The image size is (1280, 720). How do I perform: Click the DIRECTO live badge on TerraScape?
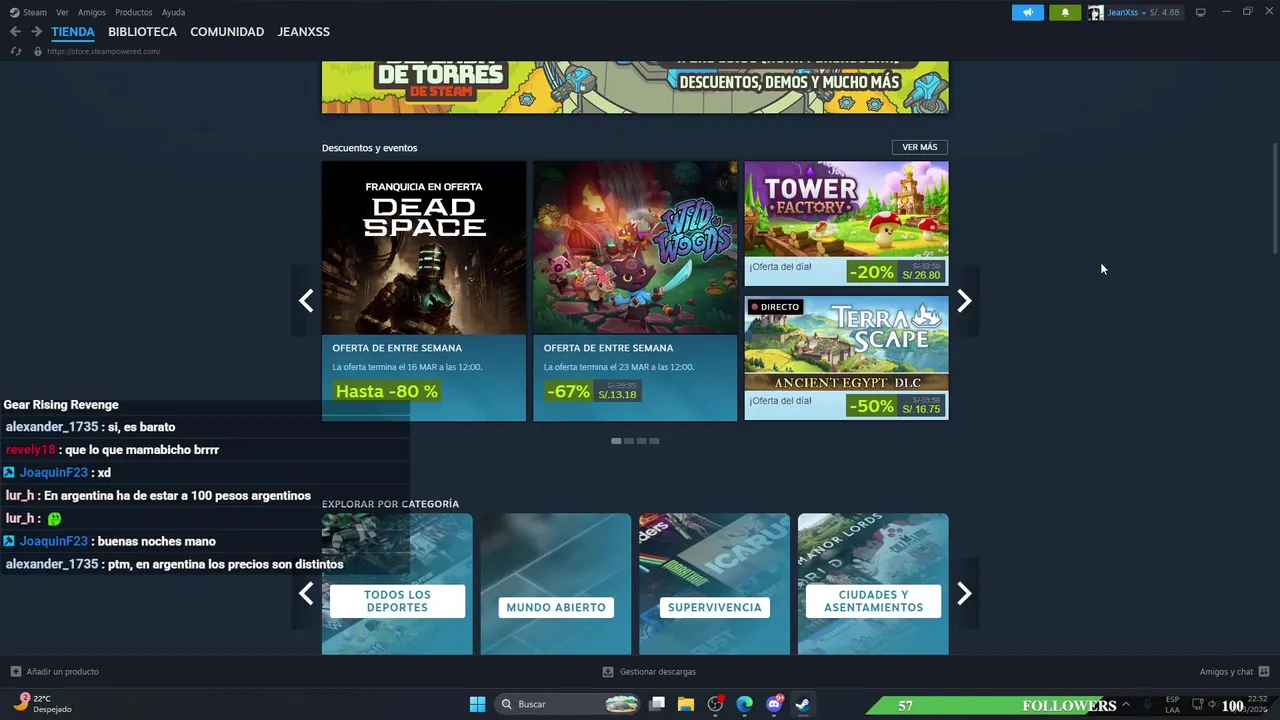775,307
